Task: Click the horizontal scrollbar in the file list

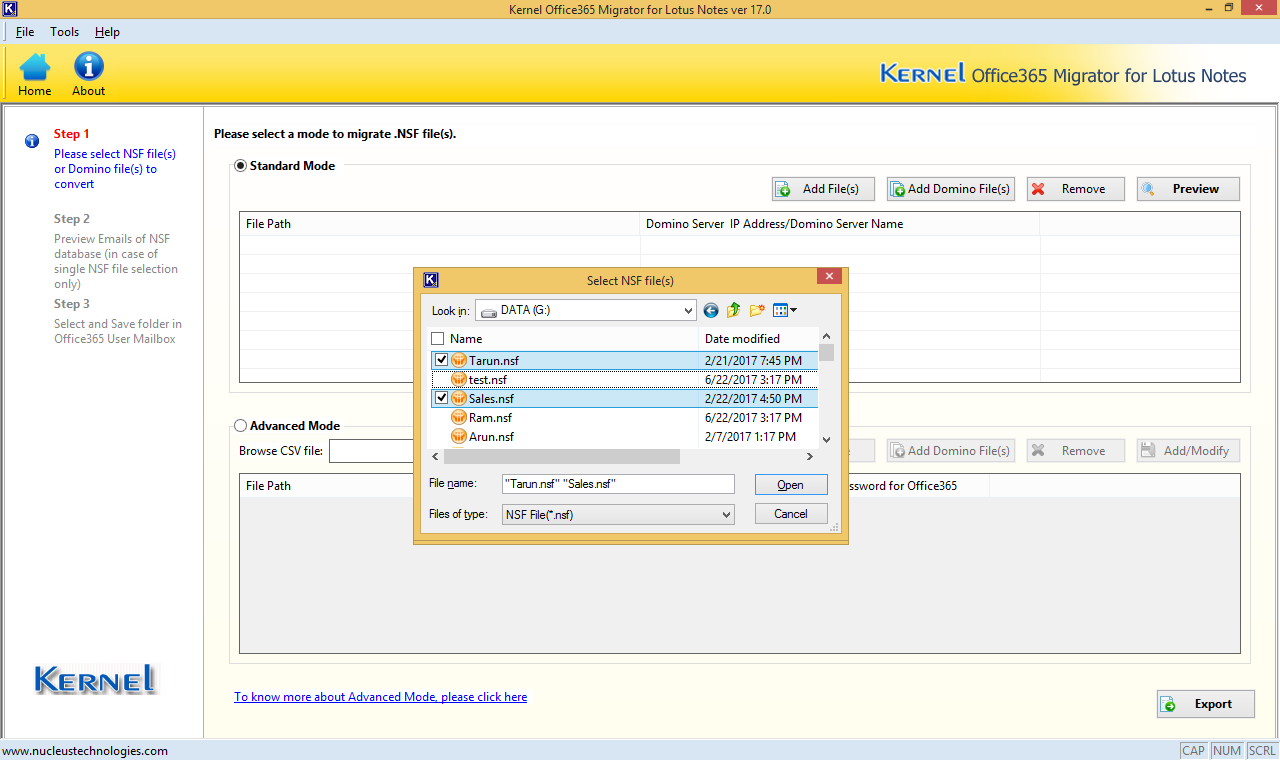Action: tap(562, 457)
